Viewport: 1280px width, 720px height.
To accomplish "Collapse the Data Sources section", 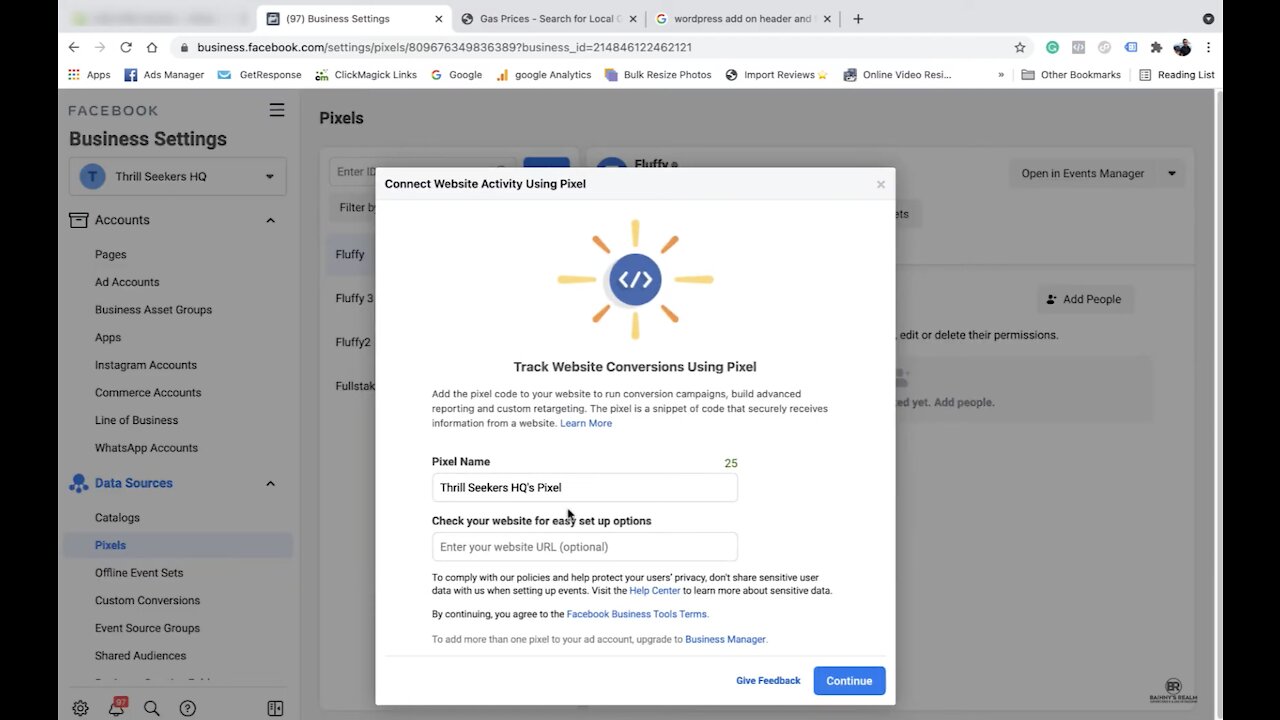I will point(270,483).
